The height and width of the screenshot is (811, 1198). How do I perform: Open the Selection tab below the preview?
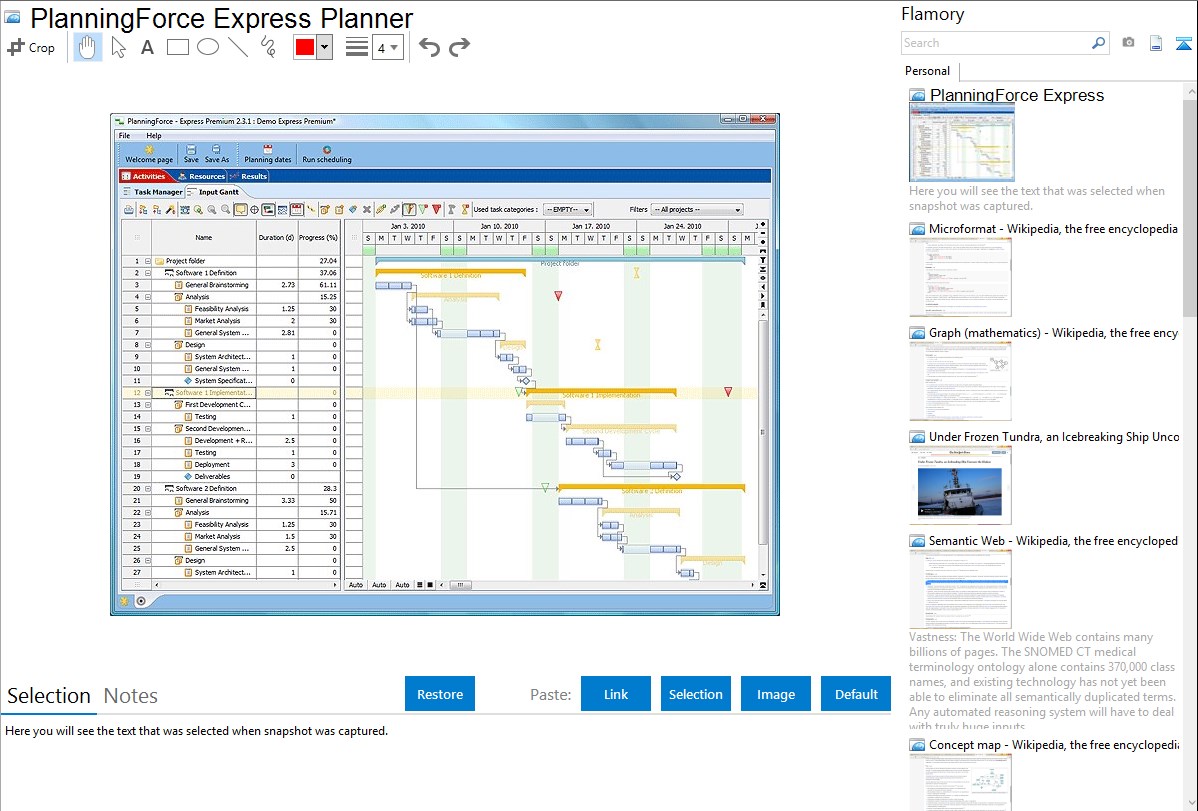49,696
